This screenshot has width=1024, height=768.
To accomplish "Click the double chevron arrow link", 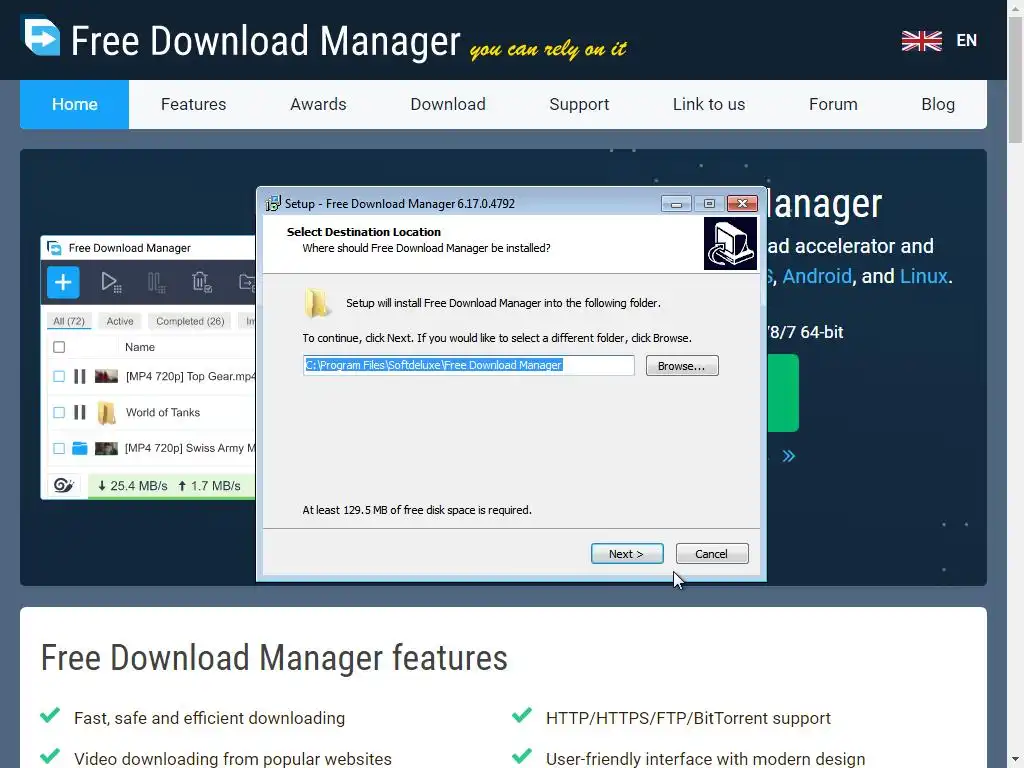I will [789, 456].
